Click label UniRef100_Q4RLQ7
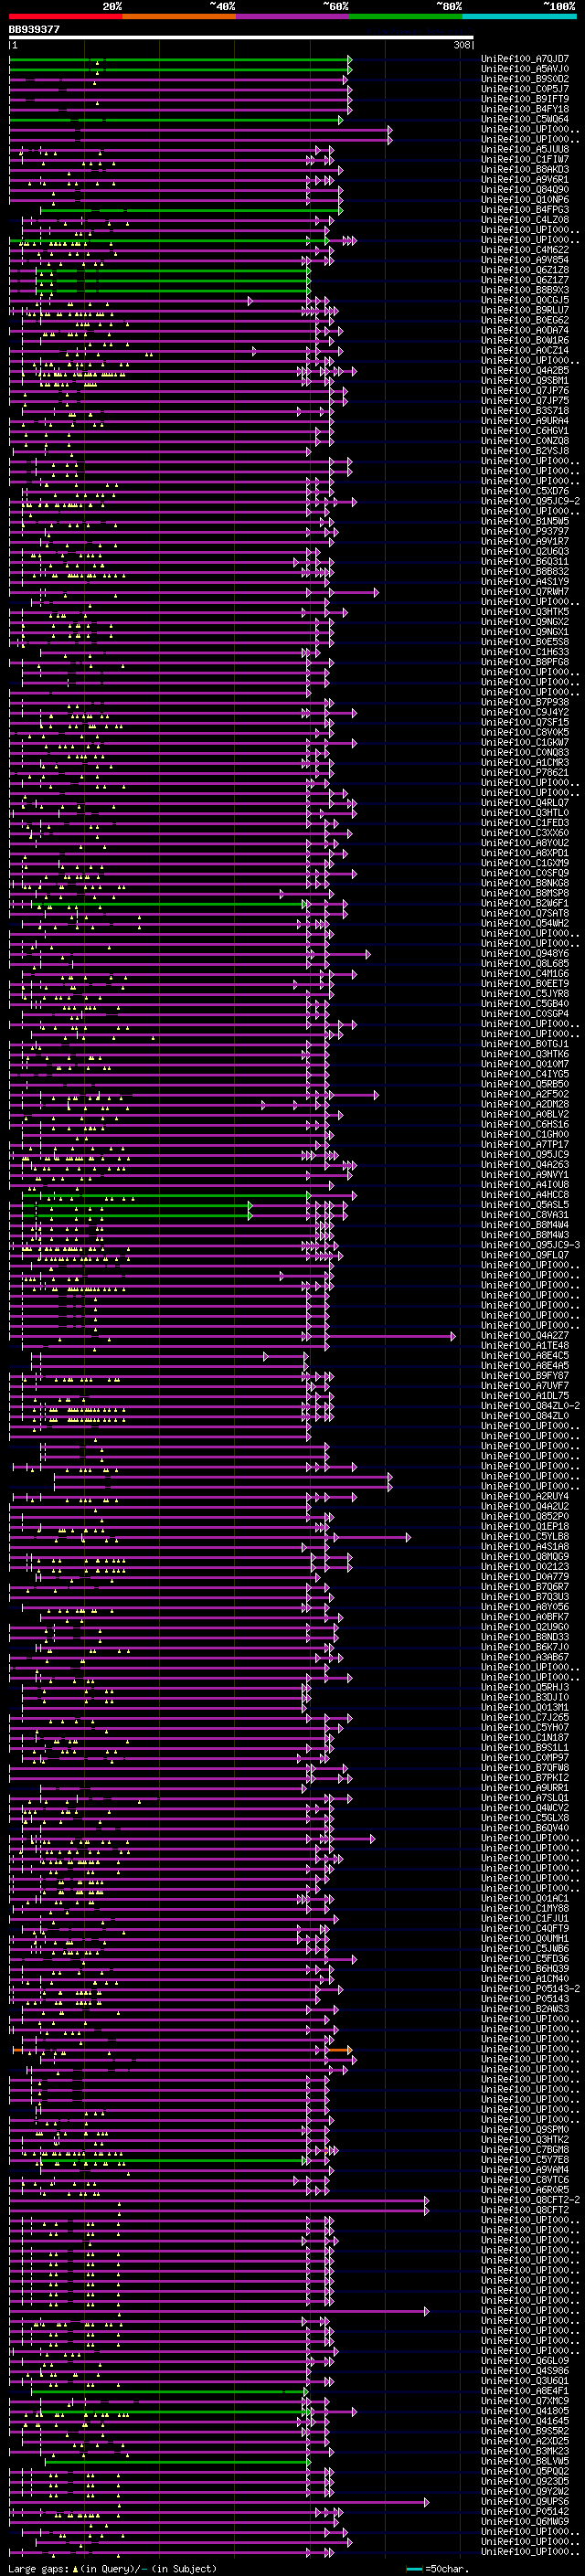 click(x=525, y=803)
